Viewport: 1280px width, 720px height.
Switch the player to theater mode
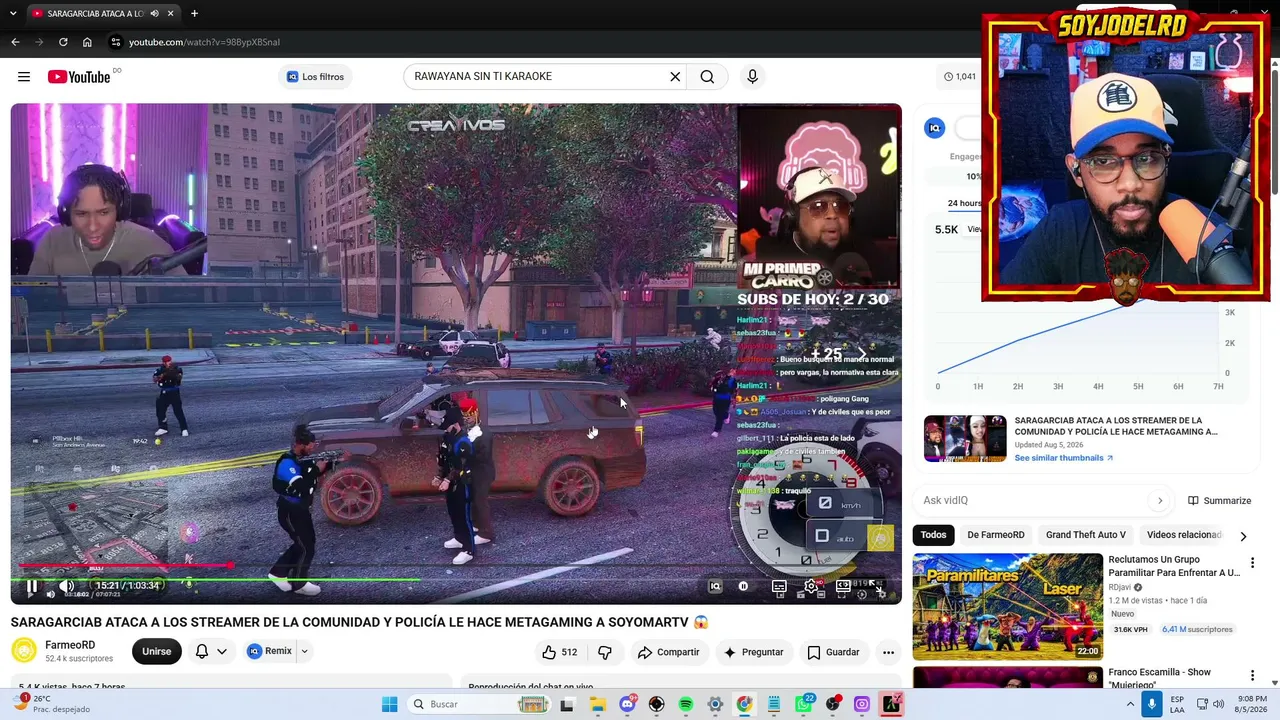click(x=843, y=587)
